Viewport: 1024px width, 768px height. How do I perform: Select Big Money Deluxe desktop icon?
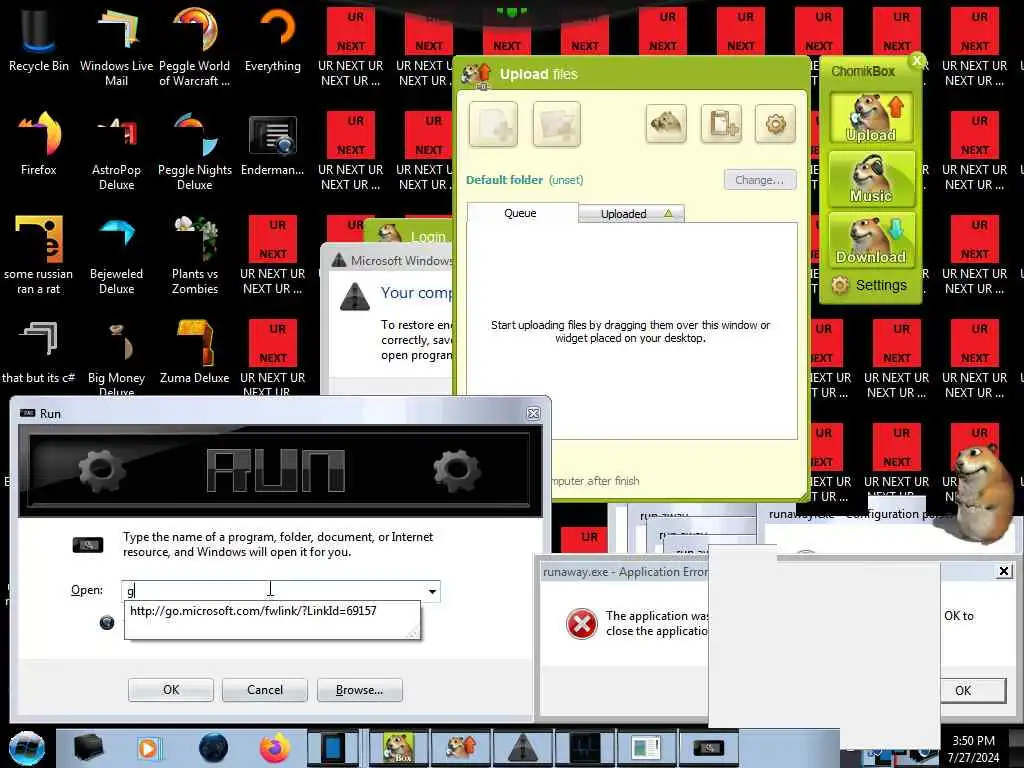click(116, 358)
